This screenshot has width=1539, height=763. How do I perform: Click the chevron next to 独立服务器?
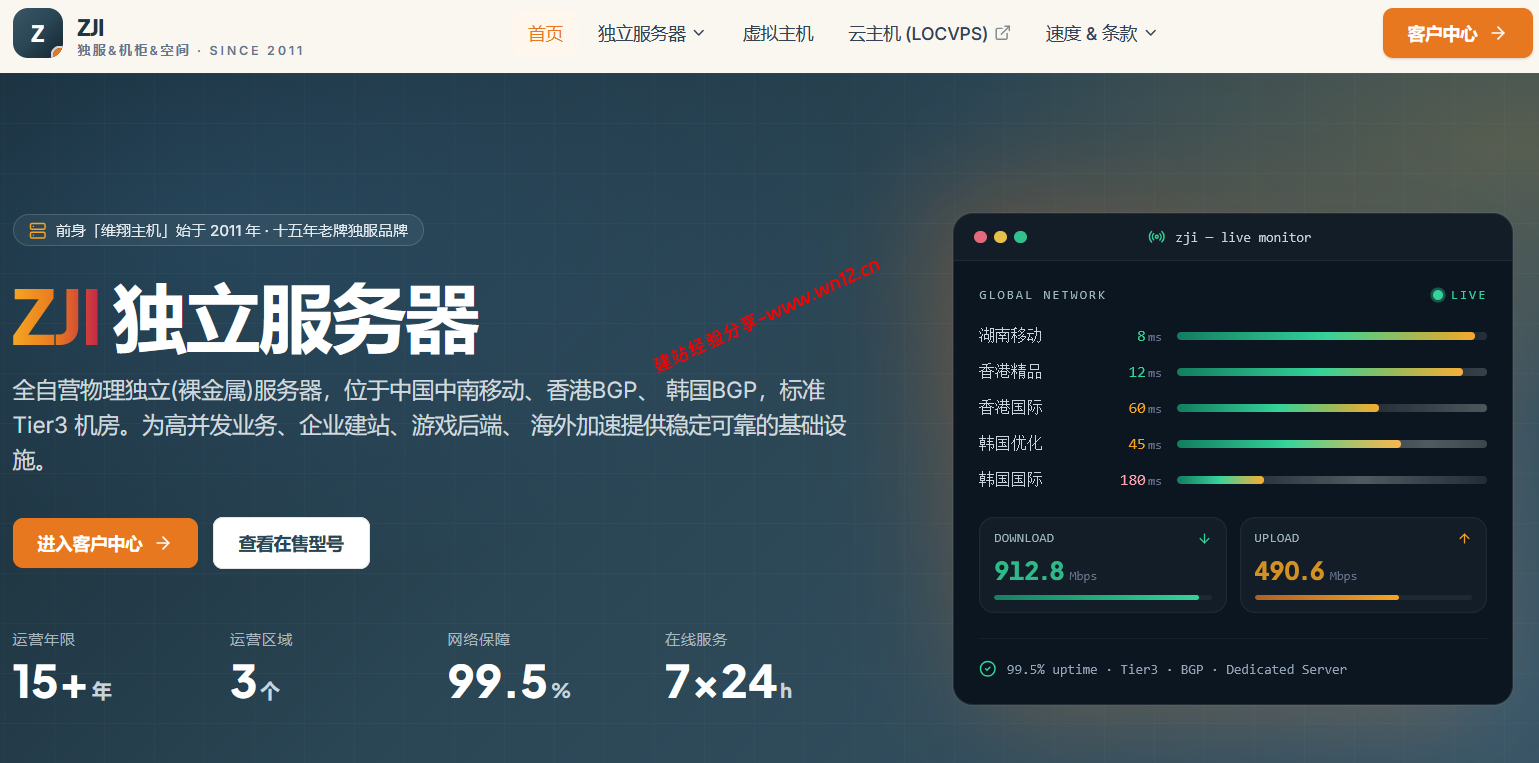pyautogui.click(x=699, y=33)
